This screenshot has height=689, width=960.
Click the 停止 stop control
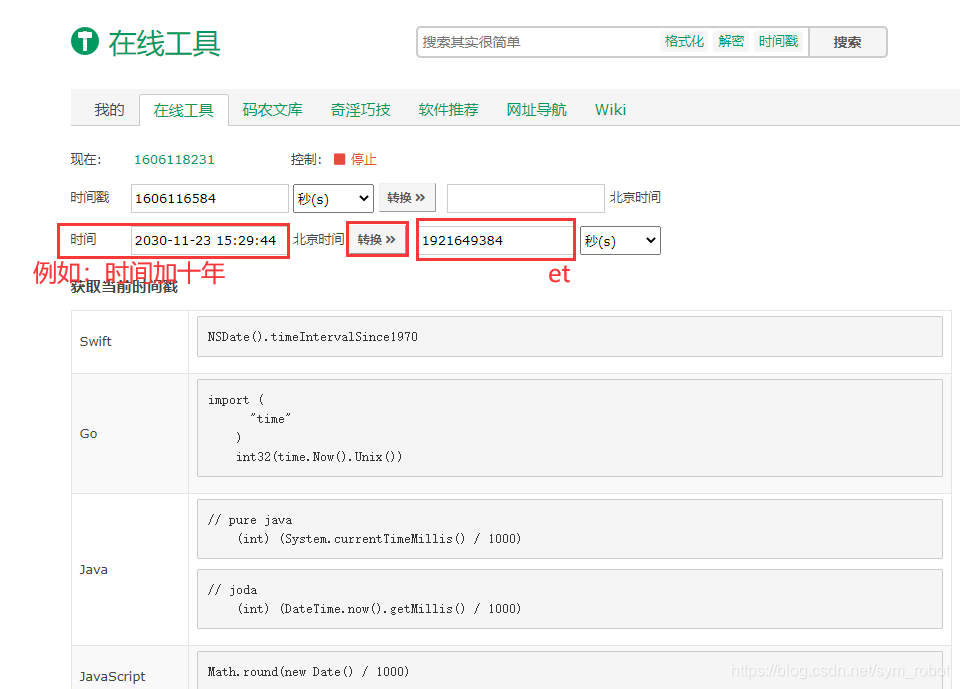[x=363, y=159]
